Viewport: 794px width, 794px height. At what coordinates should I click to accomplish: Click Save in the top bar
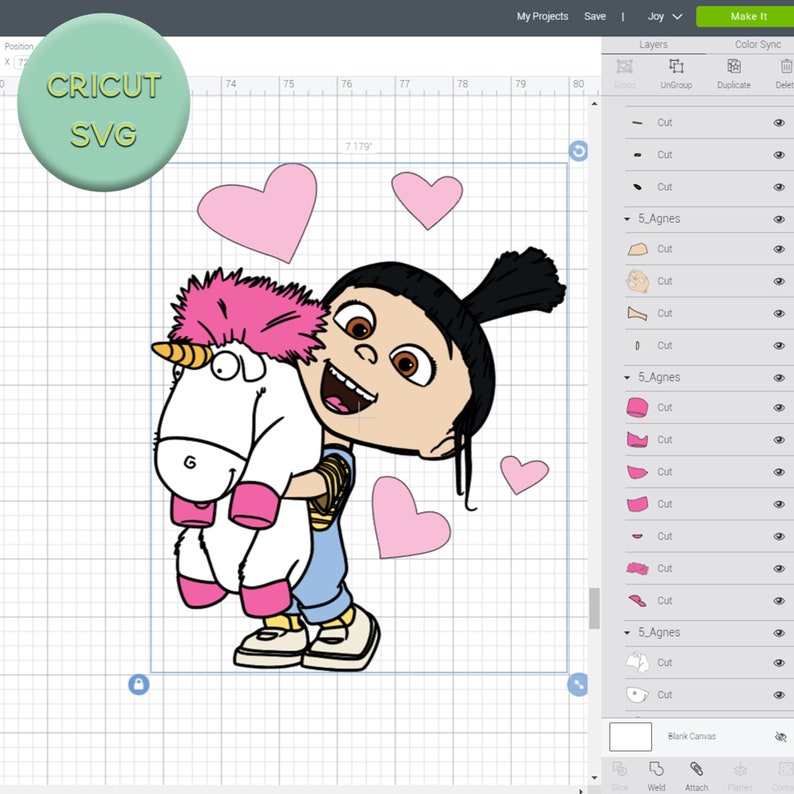click(x=595, y=16)
